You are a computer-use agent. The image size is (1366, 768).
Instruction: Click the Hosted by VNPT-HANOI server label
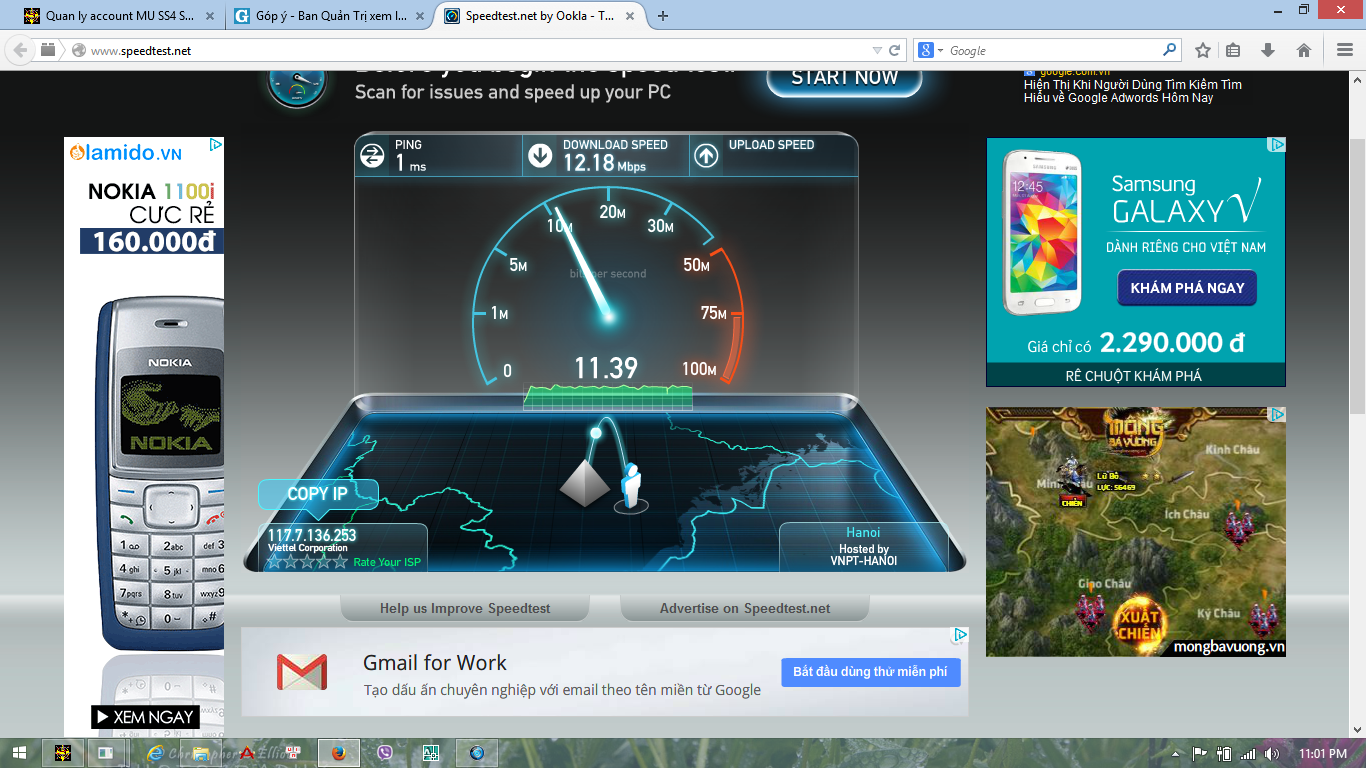[864, 555]
